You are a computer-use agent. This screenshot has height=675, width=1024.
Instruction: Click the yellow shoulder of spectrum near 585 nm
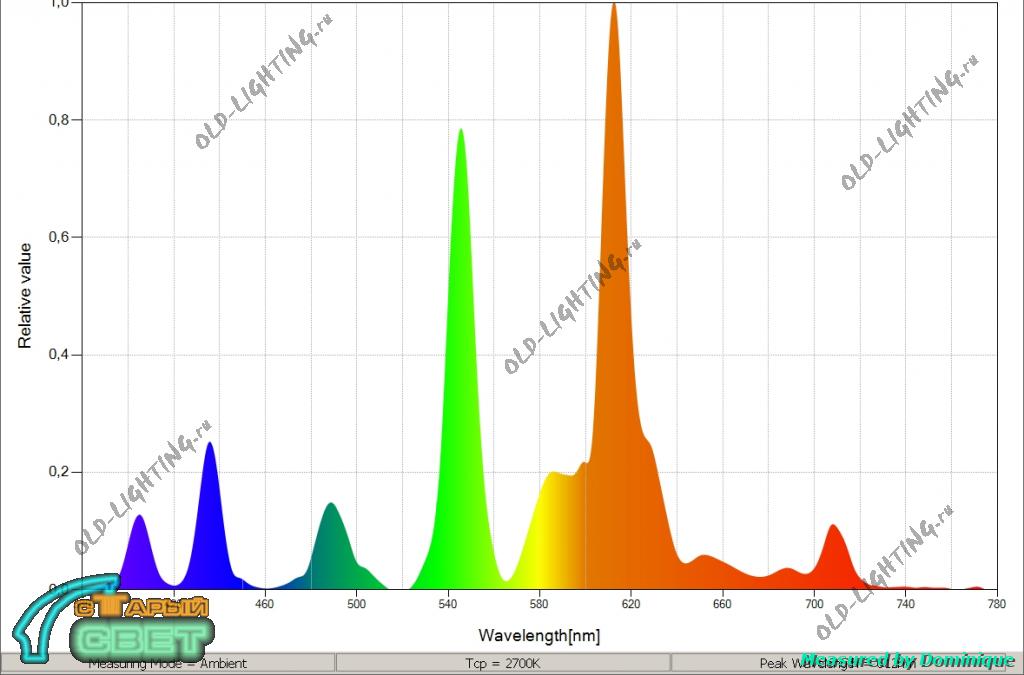point(552,529)
